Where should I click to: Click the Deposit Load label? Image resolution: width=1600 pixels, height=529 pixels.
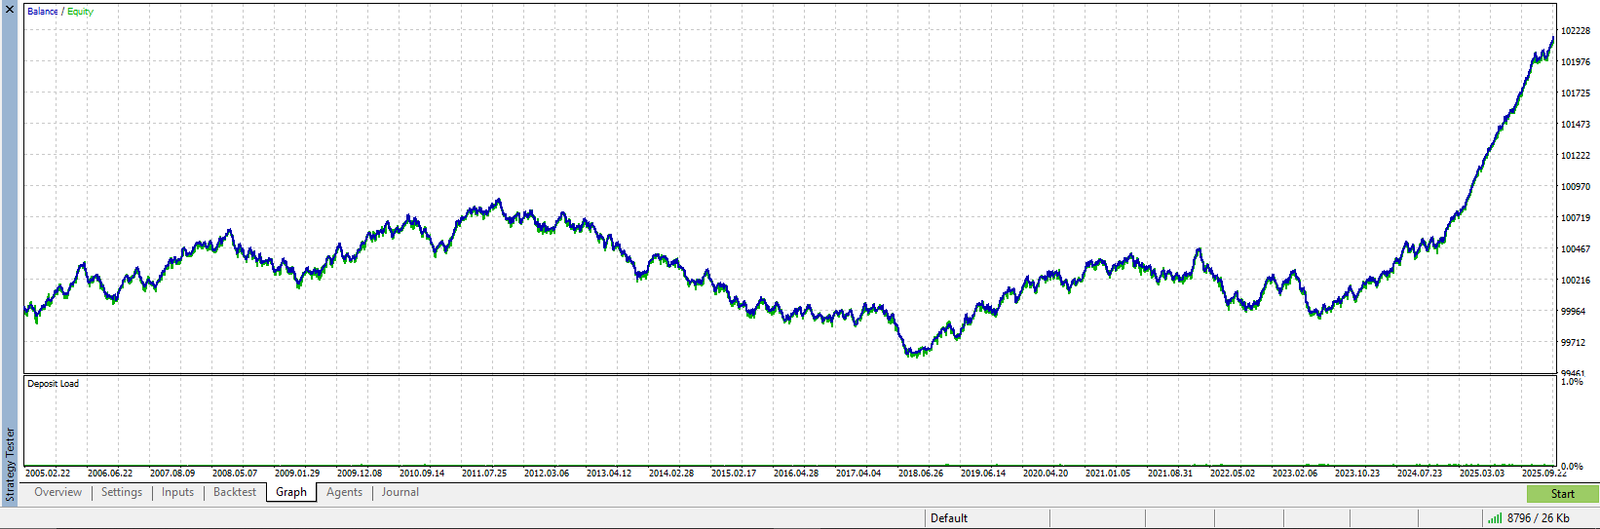tap(53, 384)
